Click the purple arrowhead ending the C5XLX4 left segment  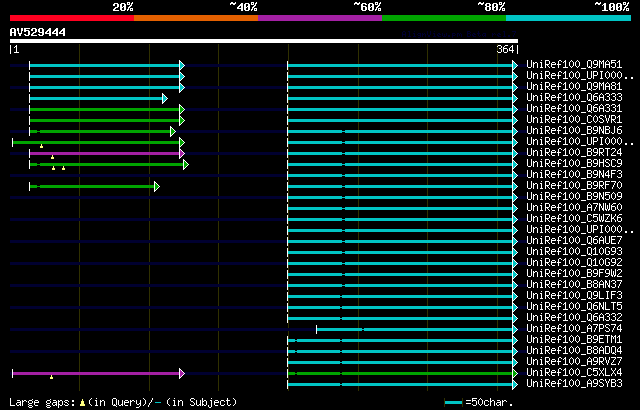[182, 373]
